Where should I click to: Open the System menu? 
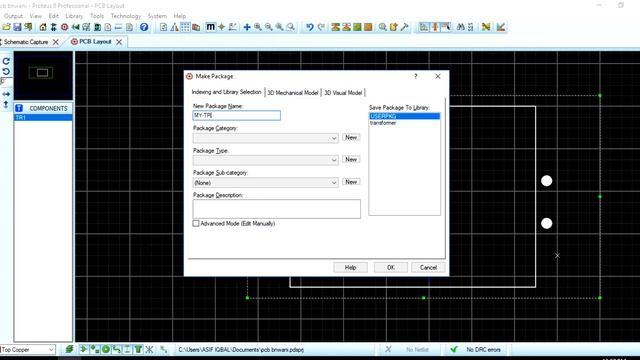(157, 16)
